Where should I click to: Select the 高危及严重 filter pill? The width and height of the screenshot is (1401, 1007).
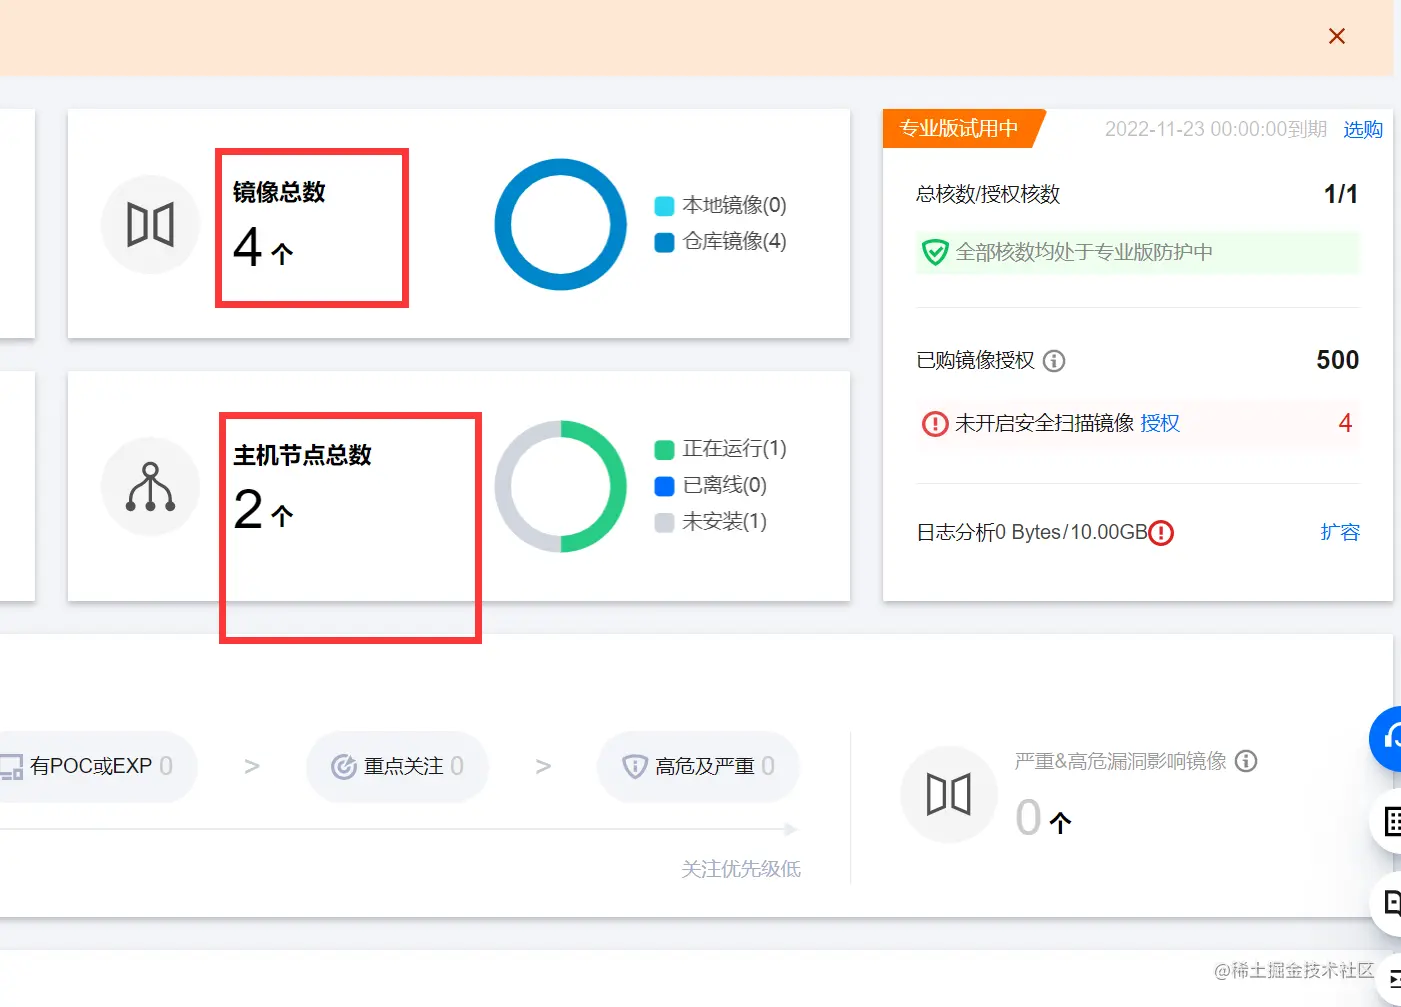click(698, 767)
